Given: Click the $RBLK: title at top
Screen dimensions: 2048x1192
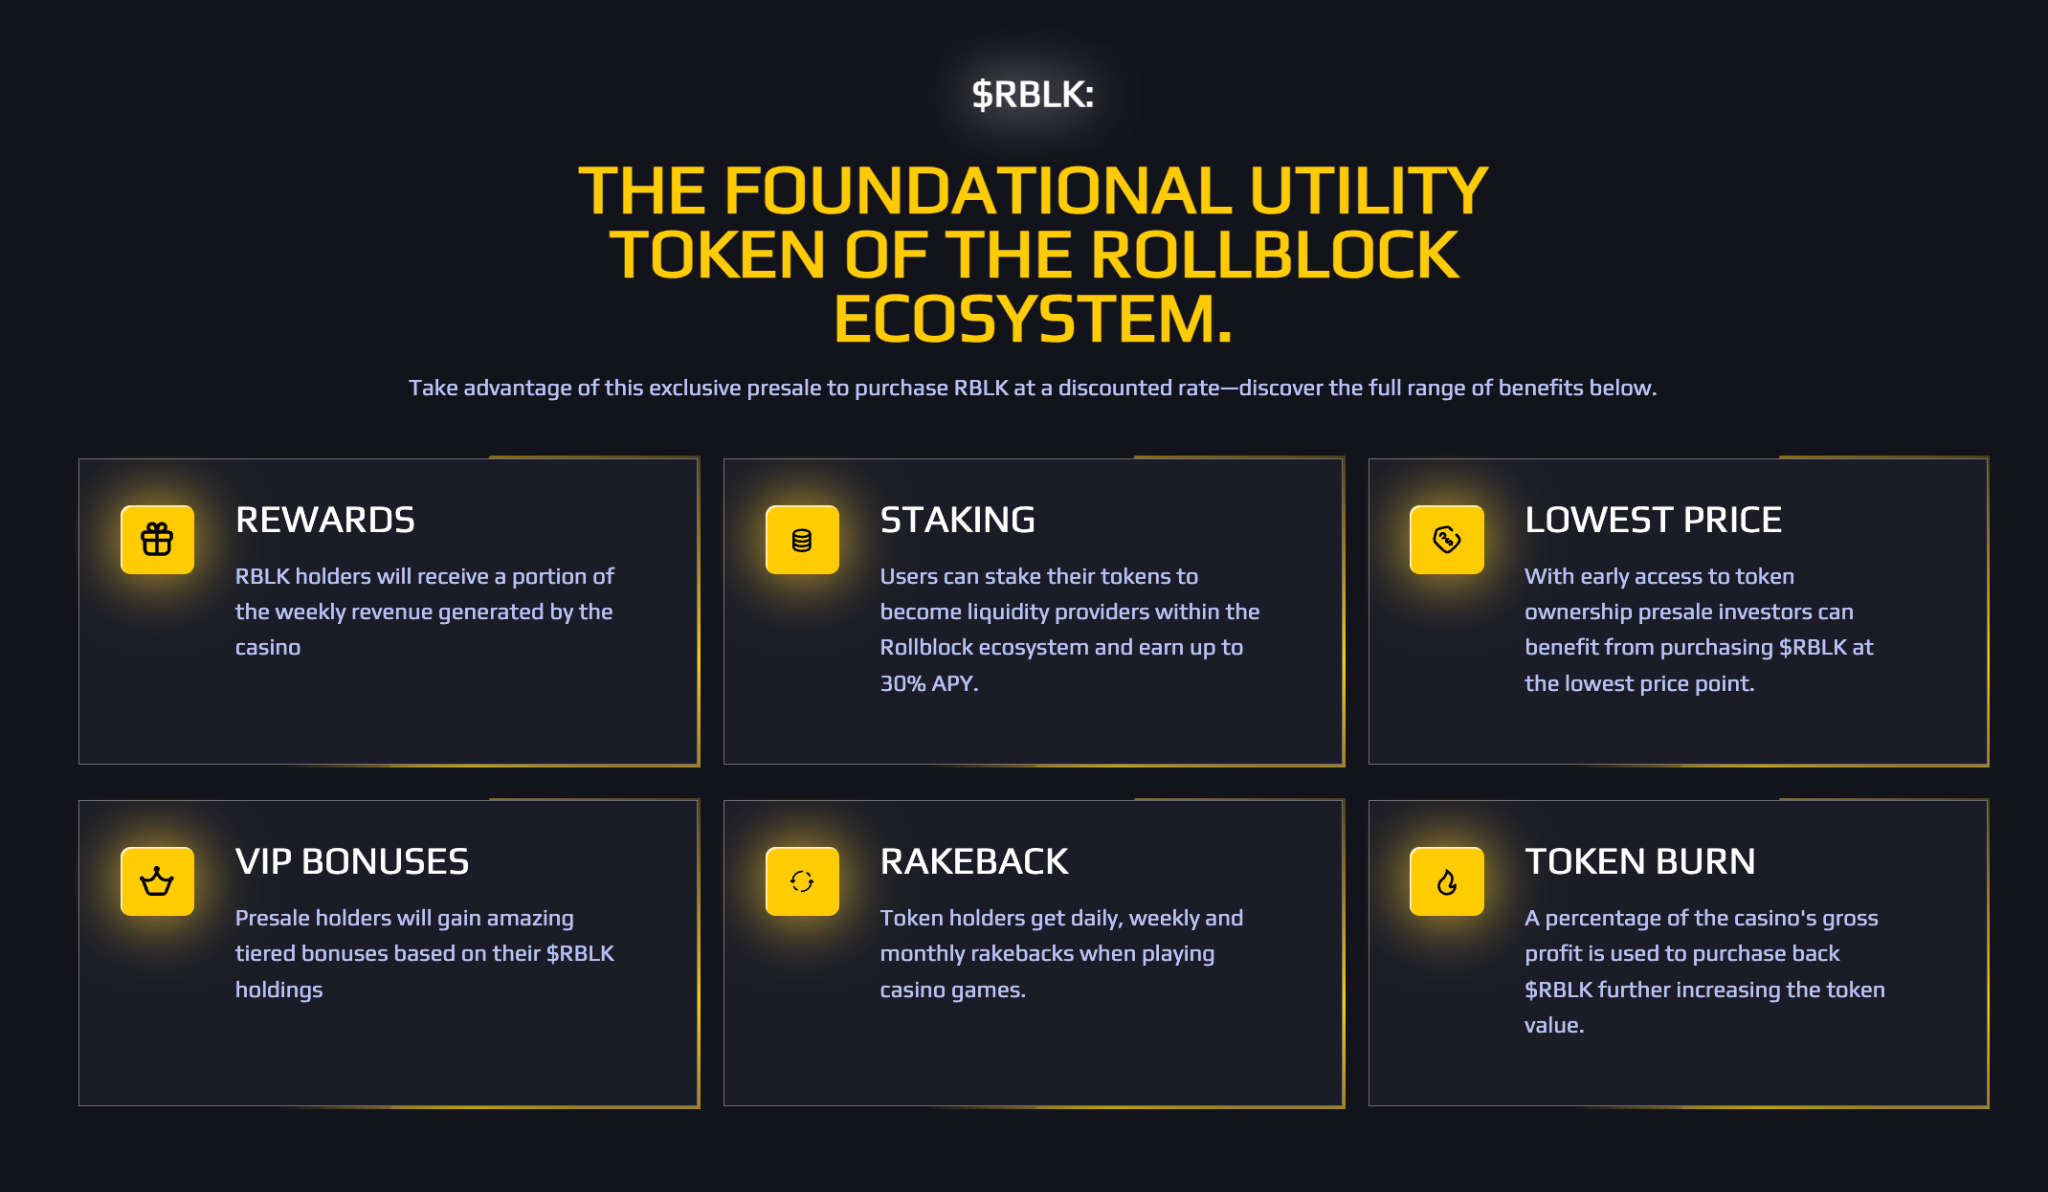Looking at the screenshot, I should [1033, 94].
